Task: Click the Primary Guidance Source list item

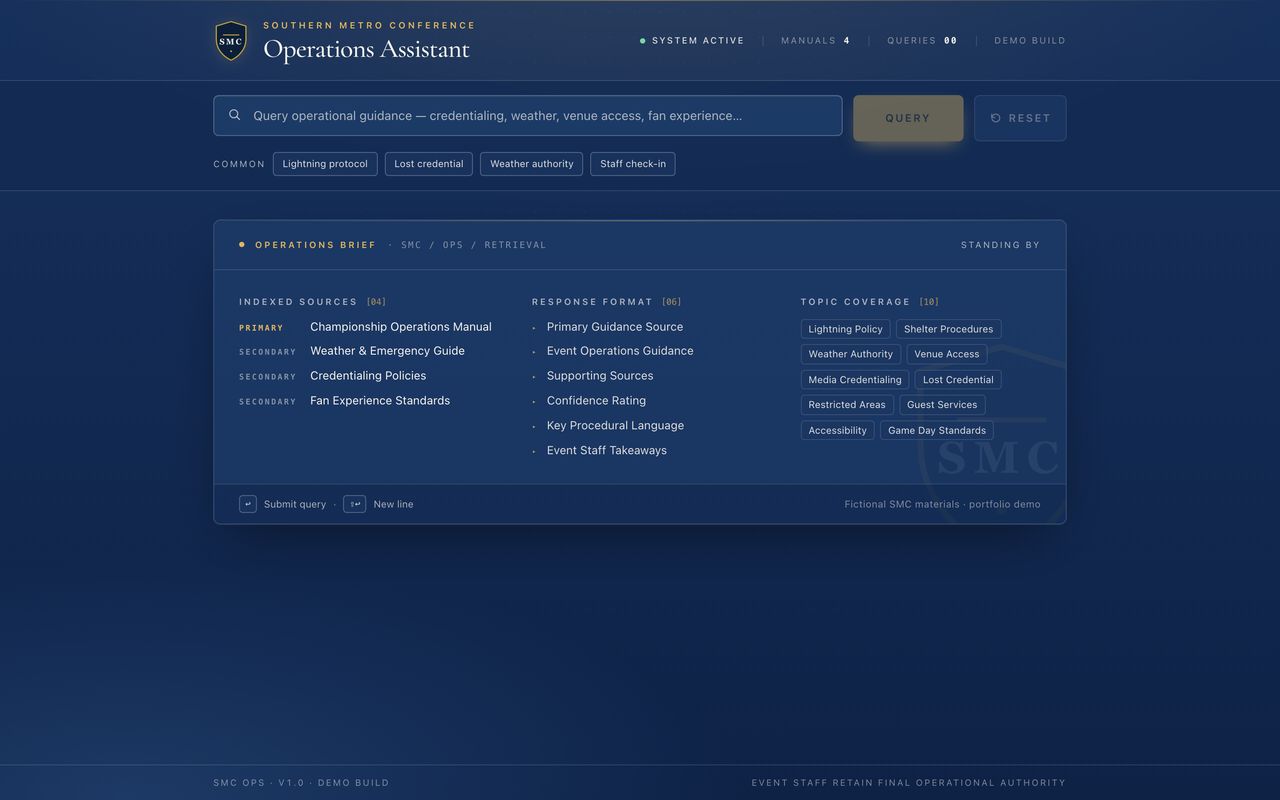Action: click(x=615, y=327)
